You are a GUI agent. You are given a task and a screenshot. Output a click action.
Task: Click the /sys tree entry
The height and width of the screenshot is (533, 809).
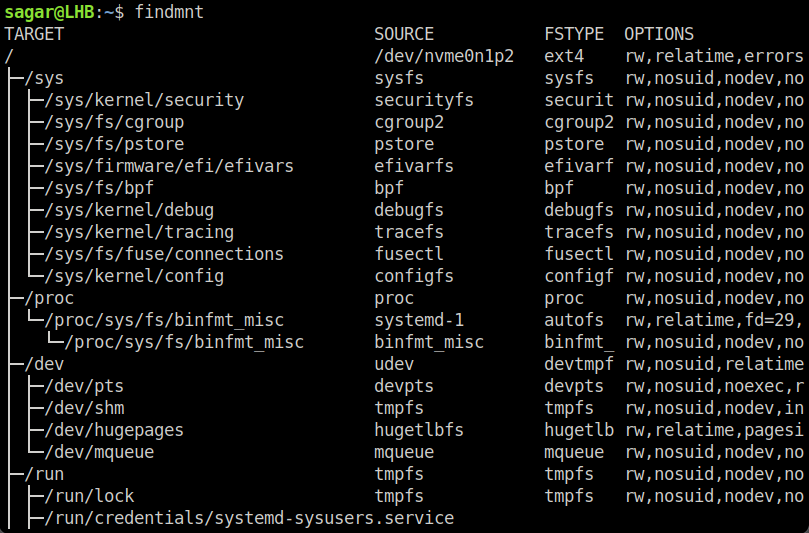[44, 78]
